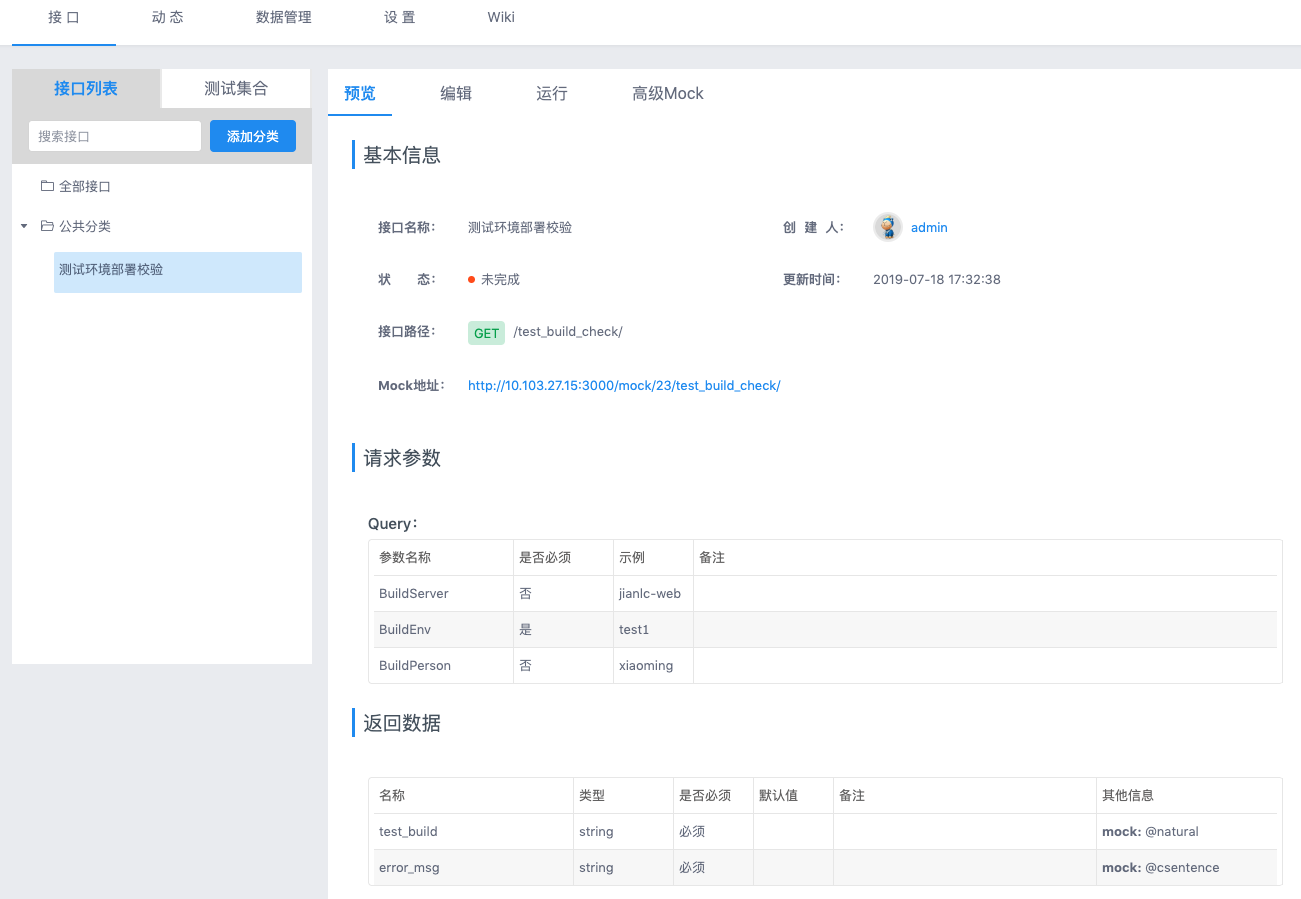This screenshot has height=899, width=1301.
Task: Click the admin user avatar
Action: [x=887, y=227]
